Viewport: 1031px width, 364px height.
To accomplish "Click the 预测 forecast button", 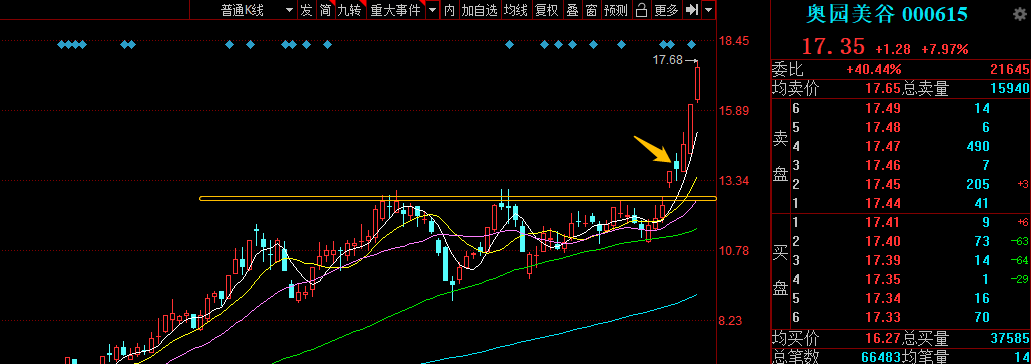I will tap(615, 10).
